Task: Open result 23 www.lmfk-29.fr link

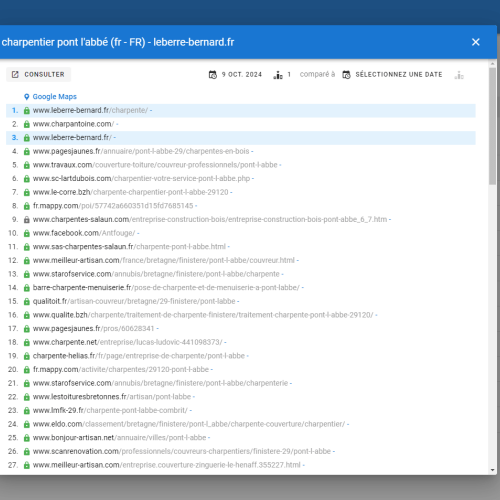Action: [x=110, y=411]
